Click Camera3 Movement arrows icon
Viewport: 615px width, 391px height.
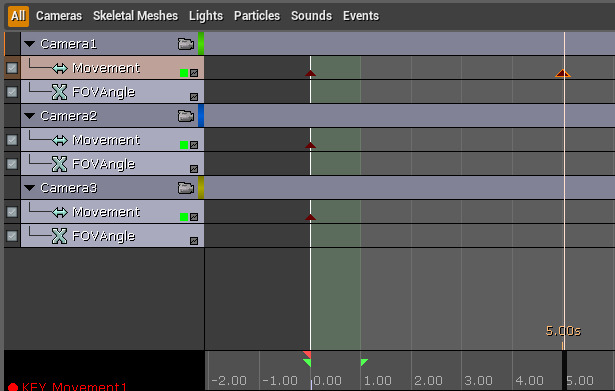tap(60, 213)
